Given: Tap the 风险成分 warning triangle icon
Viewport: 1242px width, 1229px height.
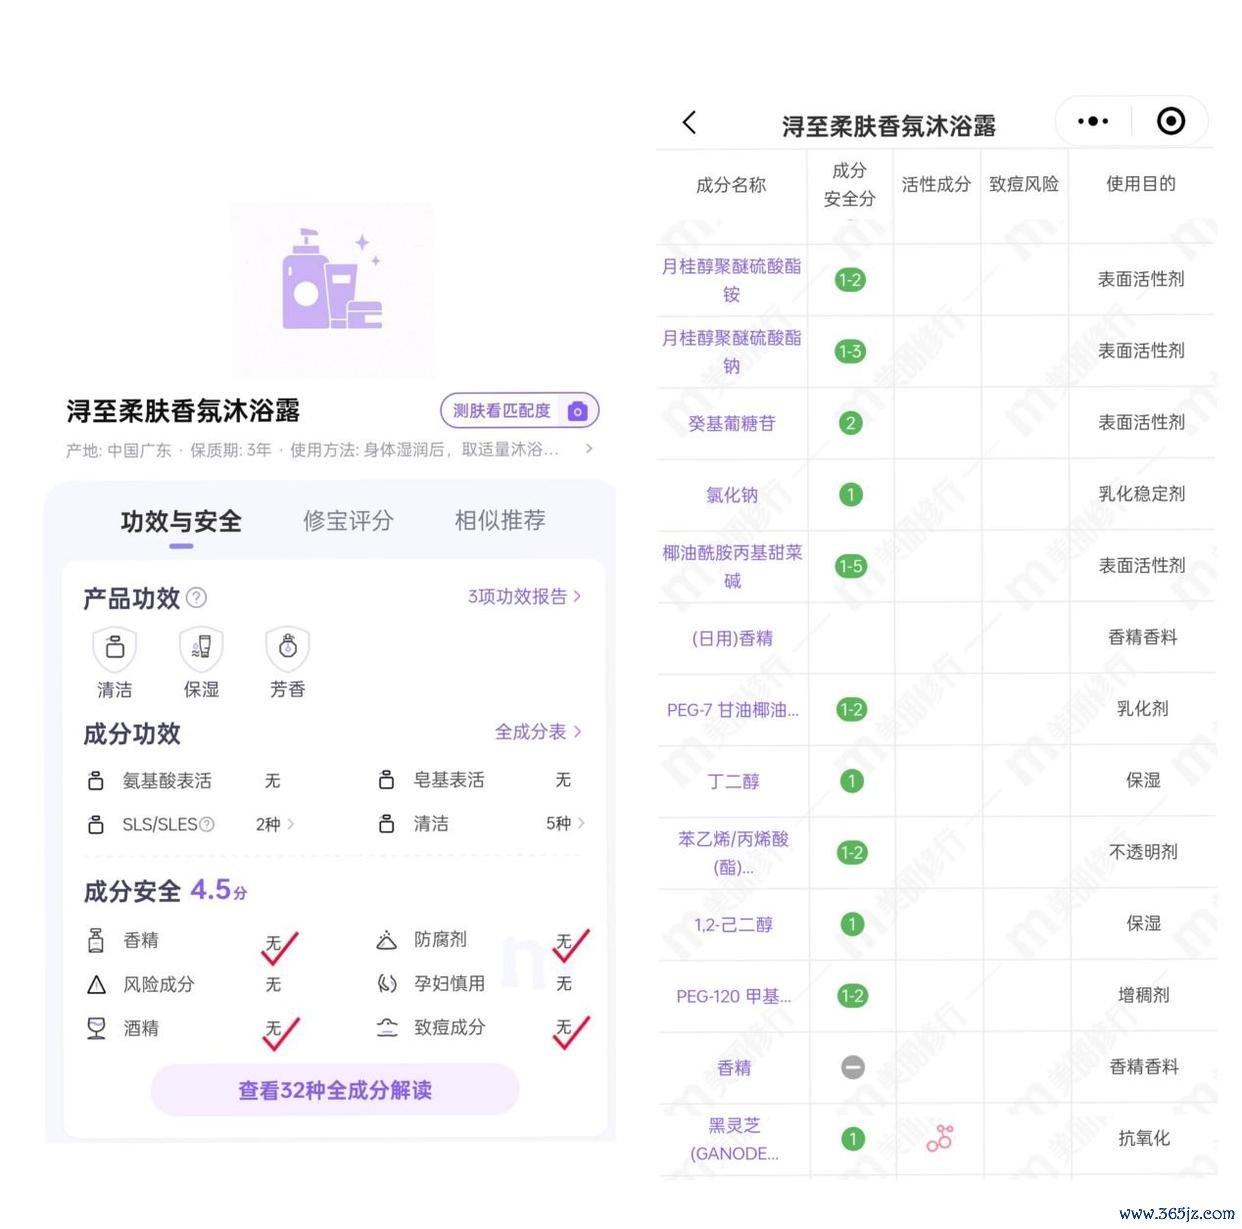Looking at the screenshot, I should coord(96,985).
